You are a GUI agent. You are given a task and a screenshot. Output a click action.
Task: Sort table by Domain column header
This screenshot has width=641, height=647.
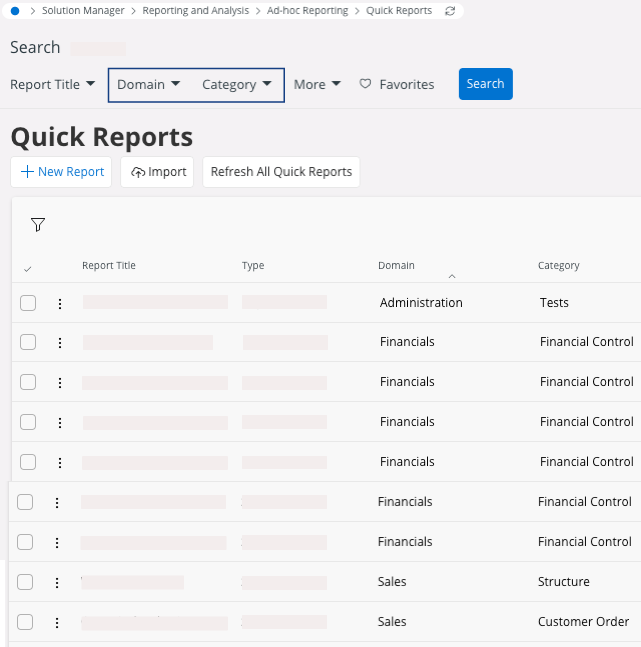(x=396, y=266)
